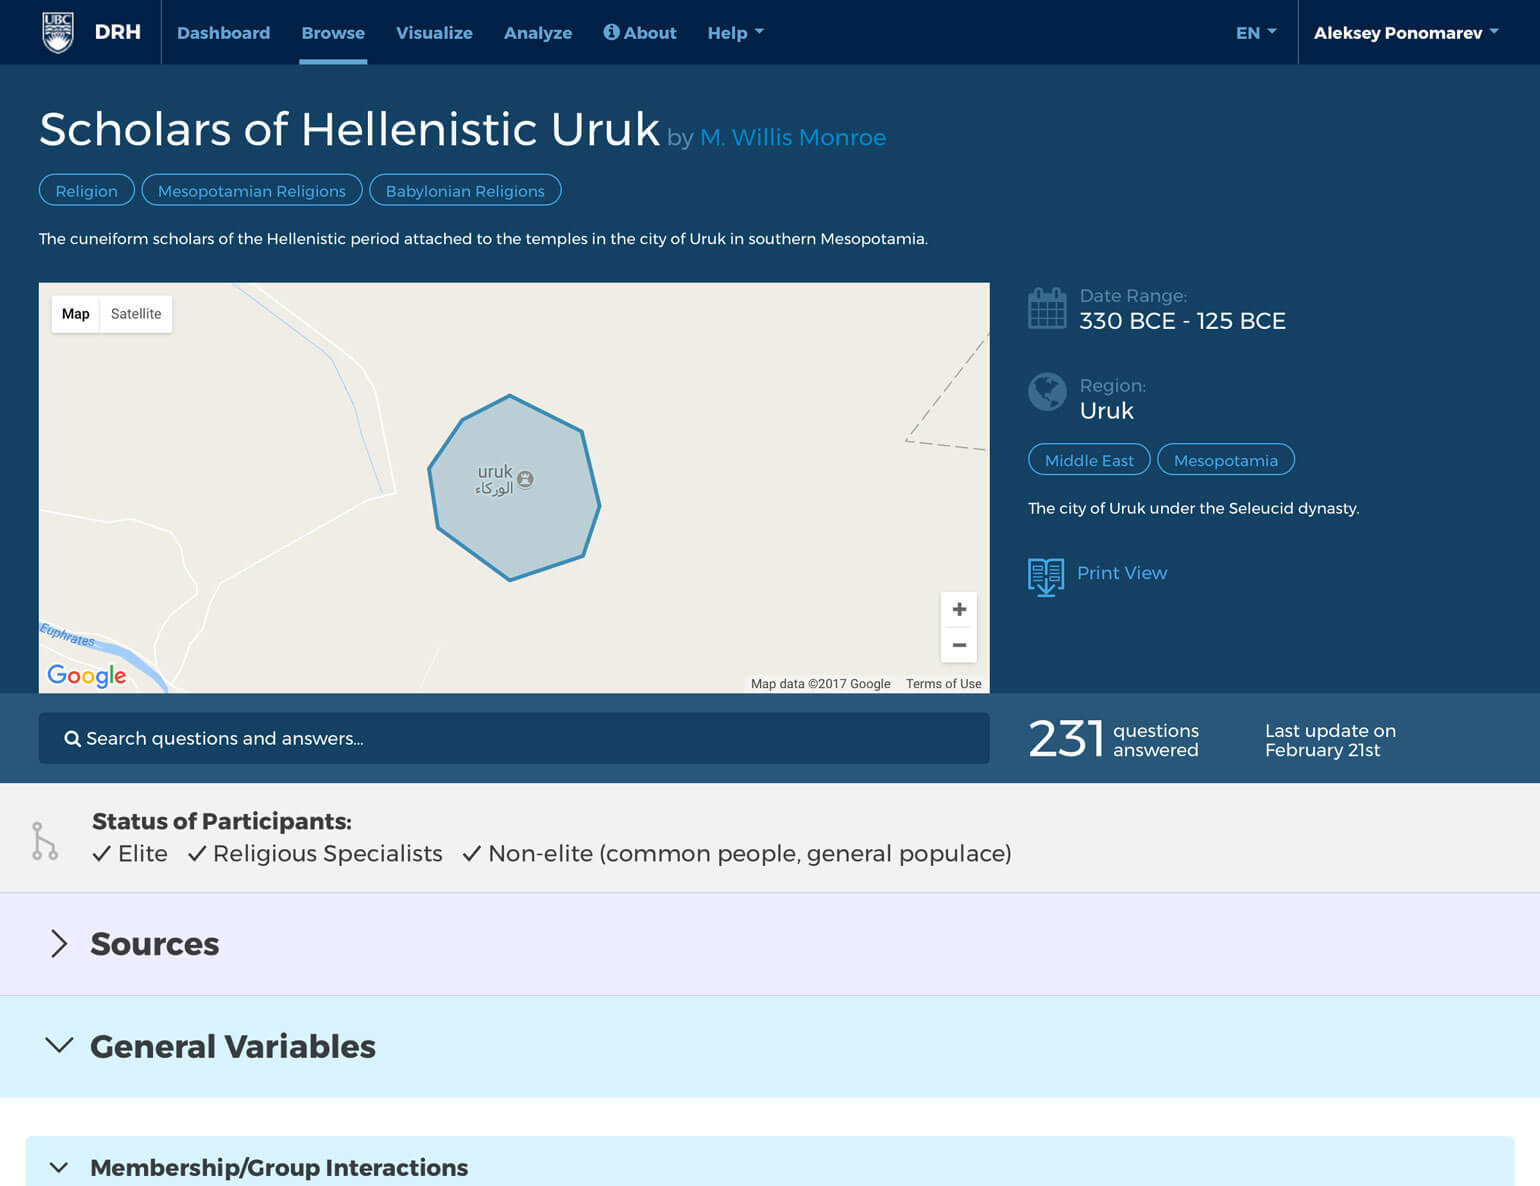Open the Dashboard nav item
Viewport: 1540px width, 1186px height.
coord(223,33)
